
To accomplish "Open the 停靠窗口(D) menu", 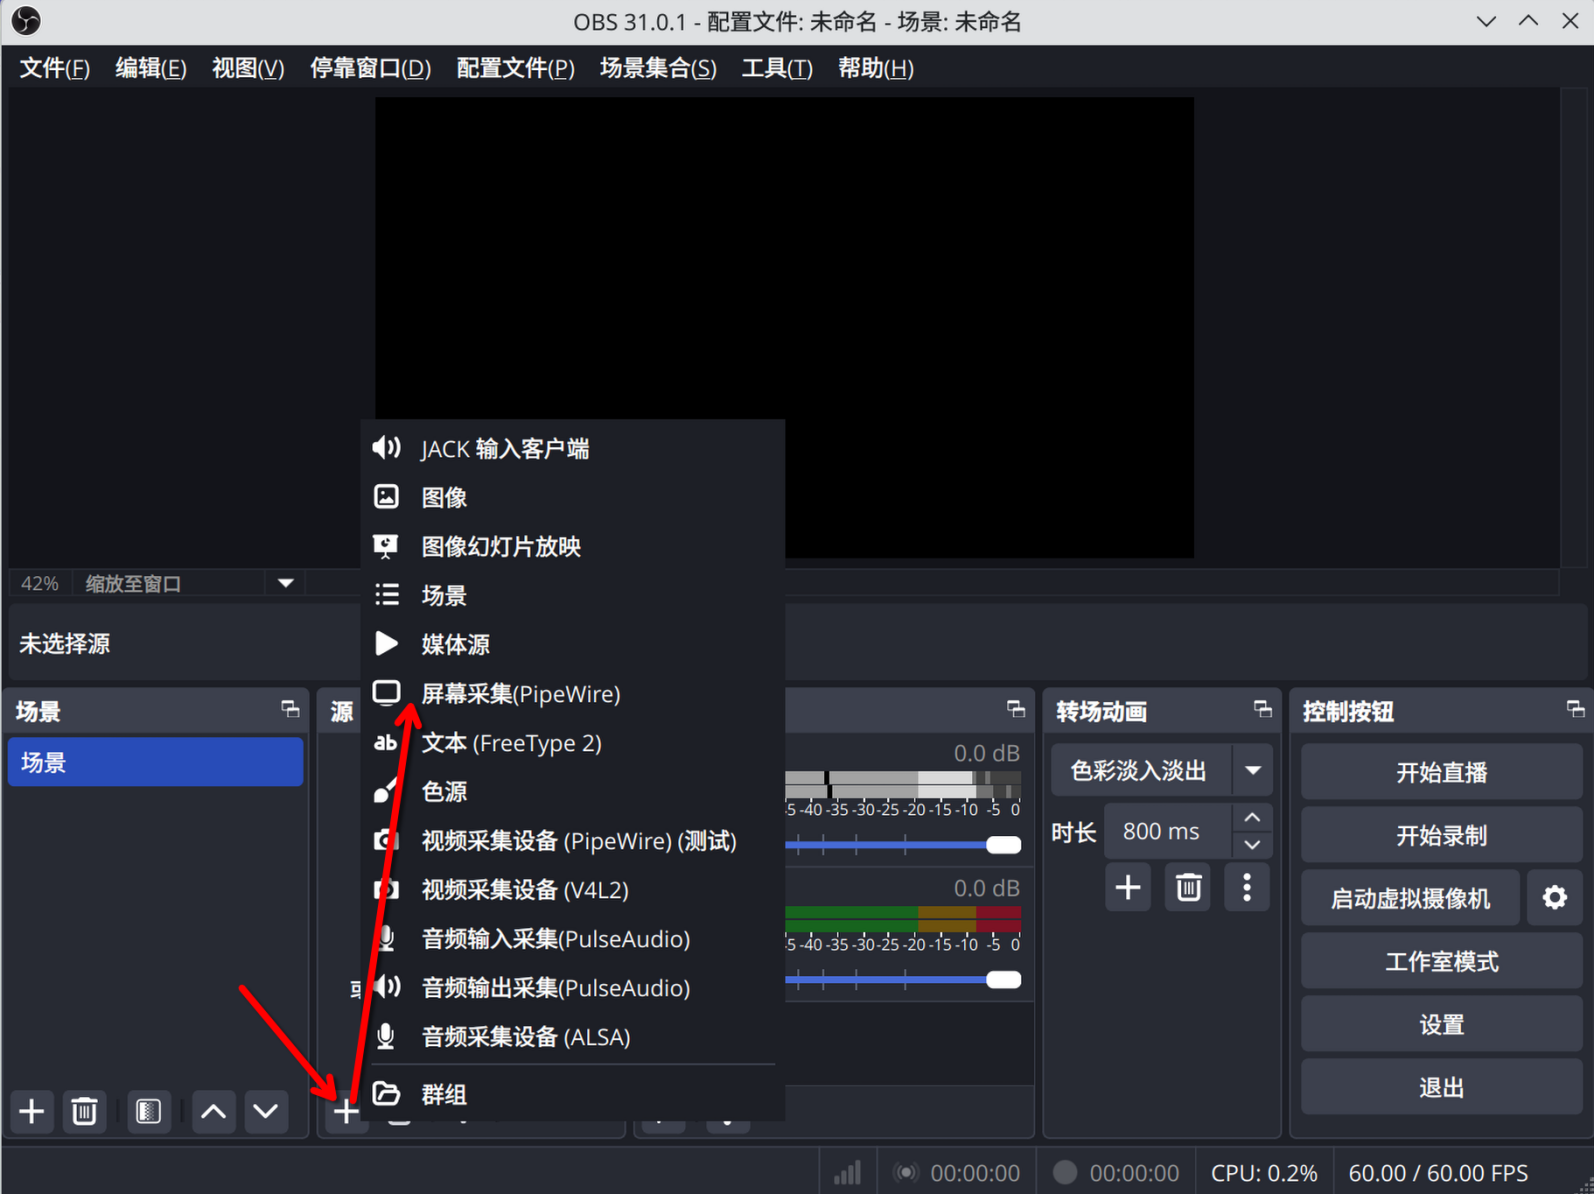I will click(x=370, y=68).
